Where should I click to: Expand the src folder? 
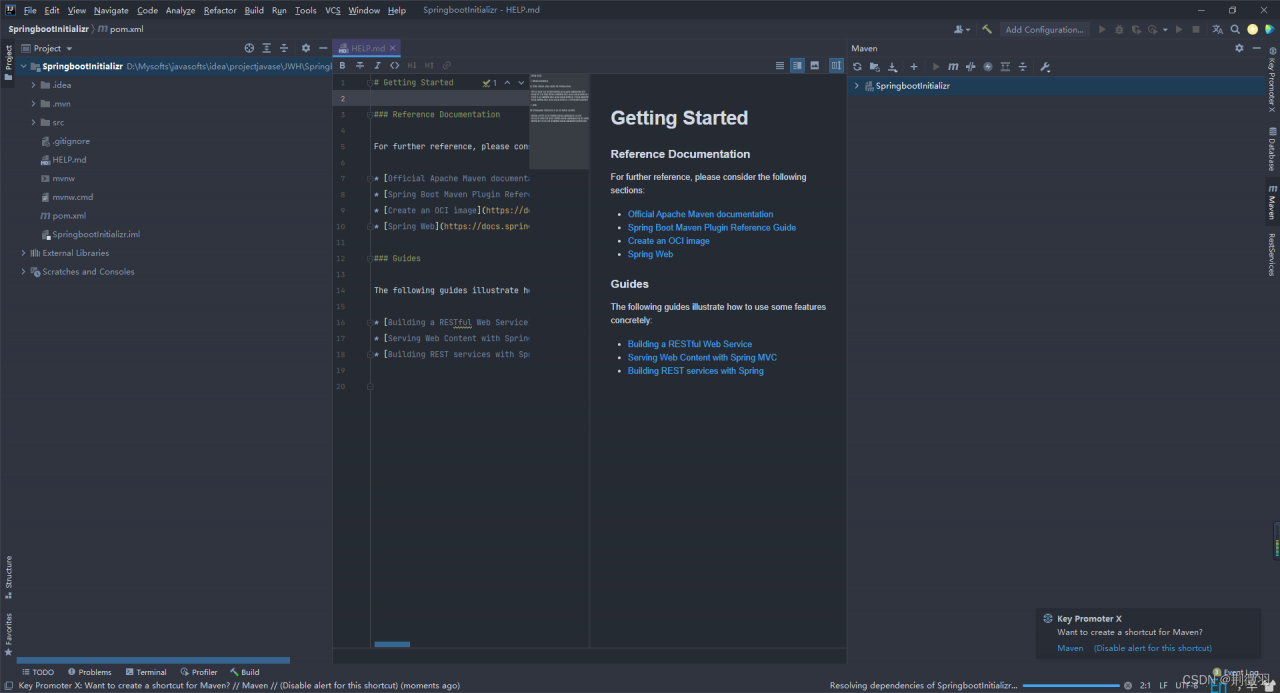[x=33, y=122]
